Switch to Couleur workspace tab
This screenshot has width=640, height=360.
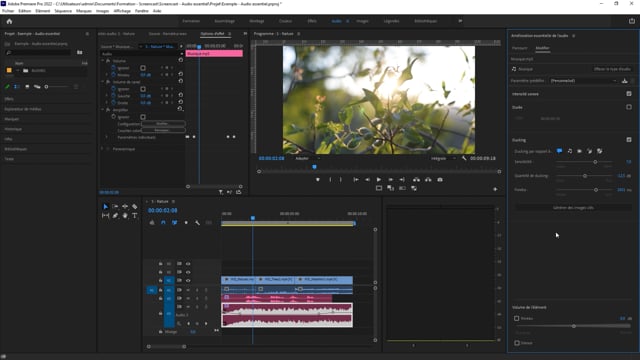tap(285, 21)
